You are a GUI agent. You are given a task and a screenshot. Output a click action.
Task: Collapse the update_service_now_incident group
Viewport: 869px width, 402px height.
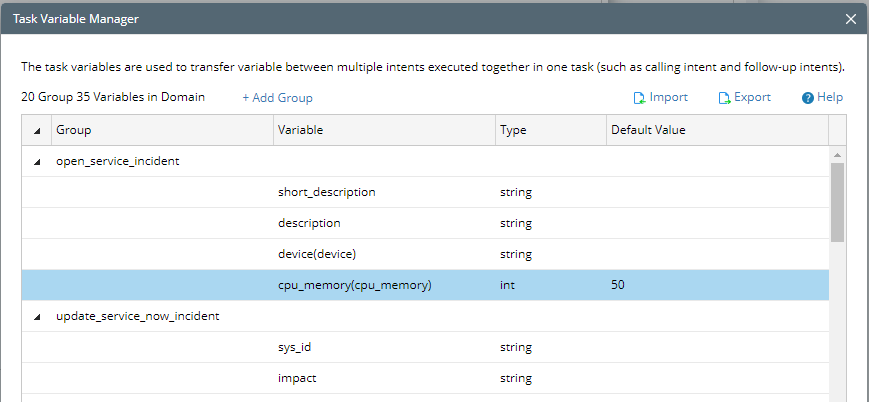pyautogui.click(x=38, y=316)
